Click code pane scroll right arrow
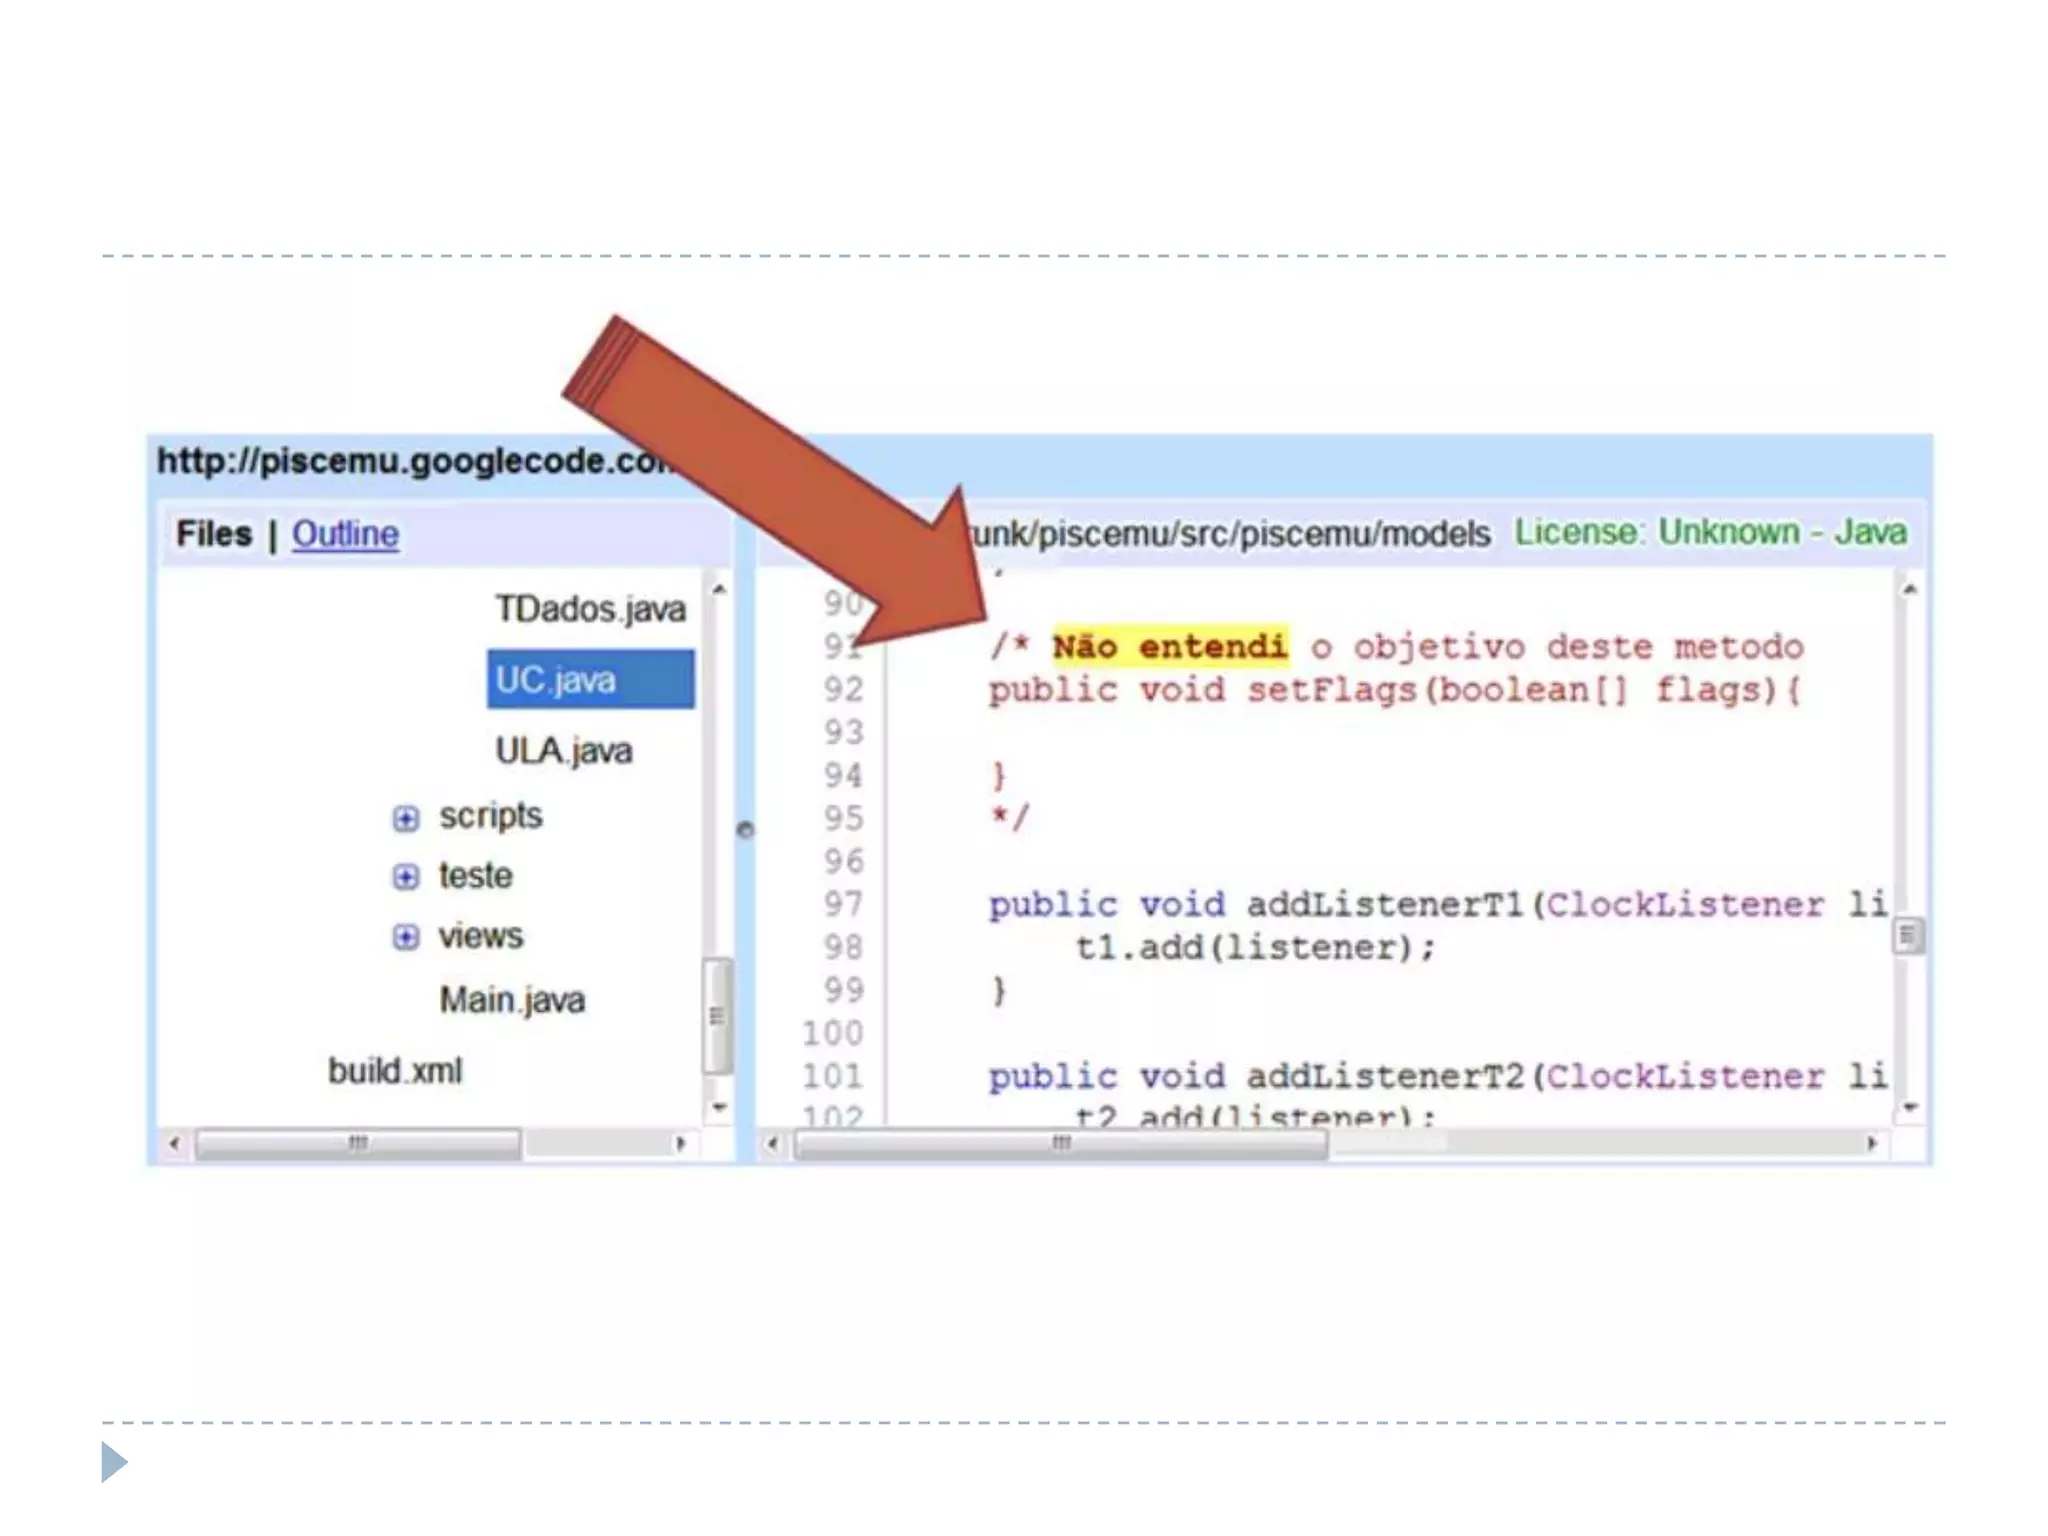Viewport: 2048px width, 1536px height. (1872, 1143)
